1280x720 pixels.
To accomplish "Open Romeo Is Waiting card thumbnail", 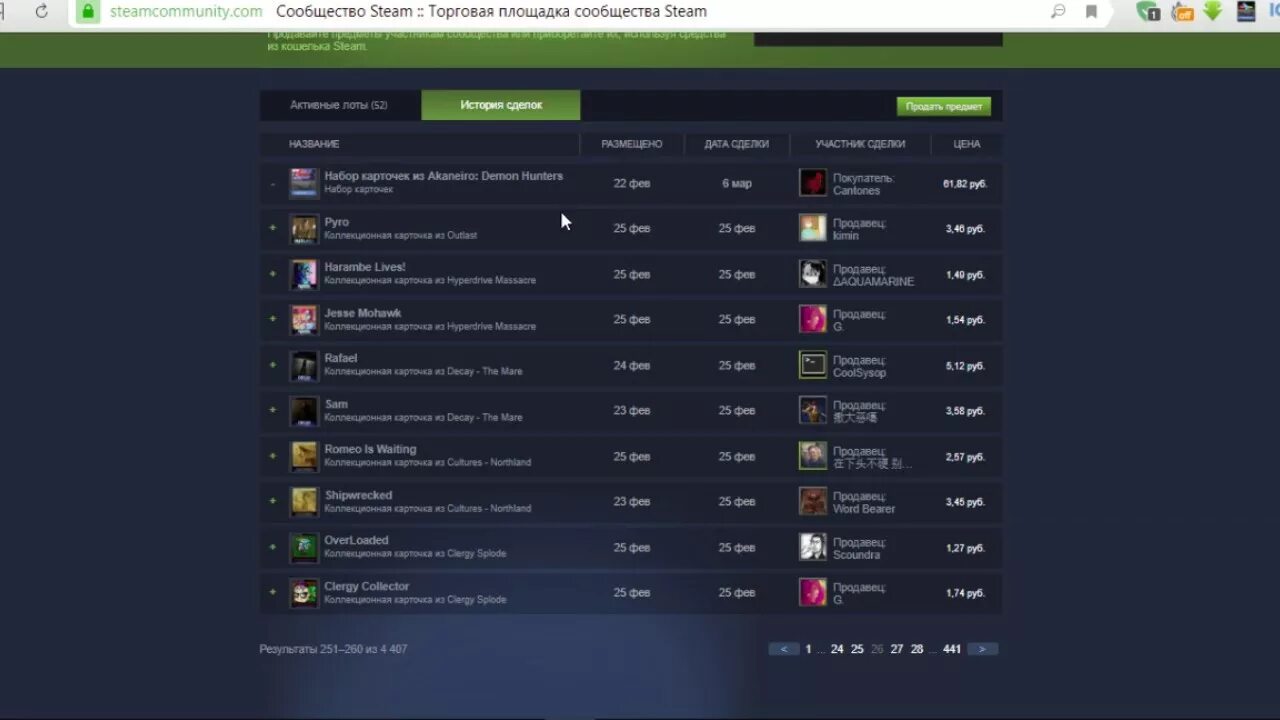I will [x=304, y=456].
